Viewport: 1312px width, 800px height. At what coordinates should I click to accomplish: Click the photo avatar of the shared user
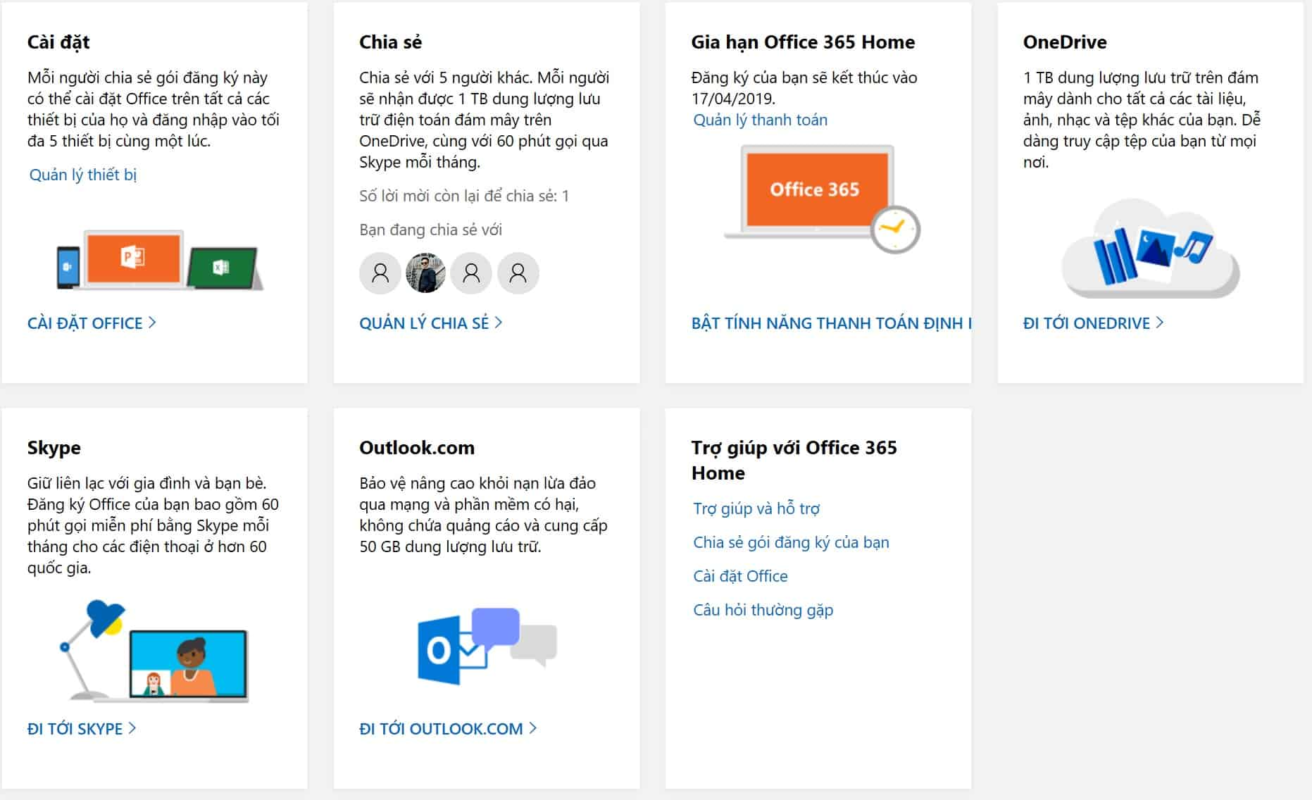coord(426,273)
